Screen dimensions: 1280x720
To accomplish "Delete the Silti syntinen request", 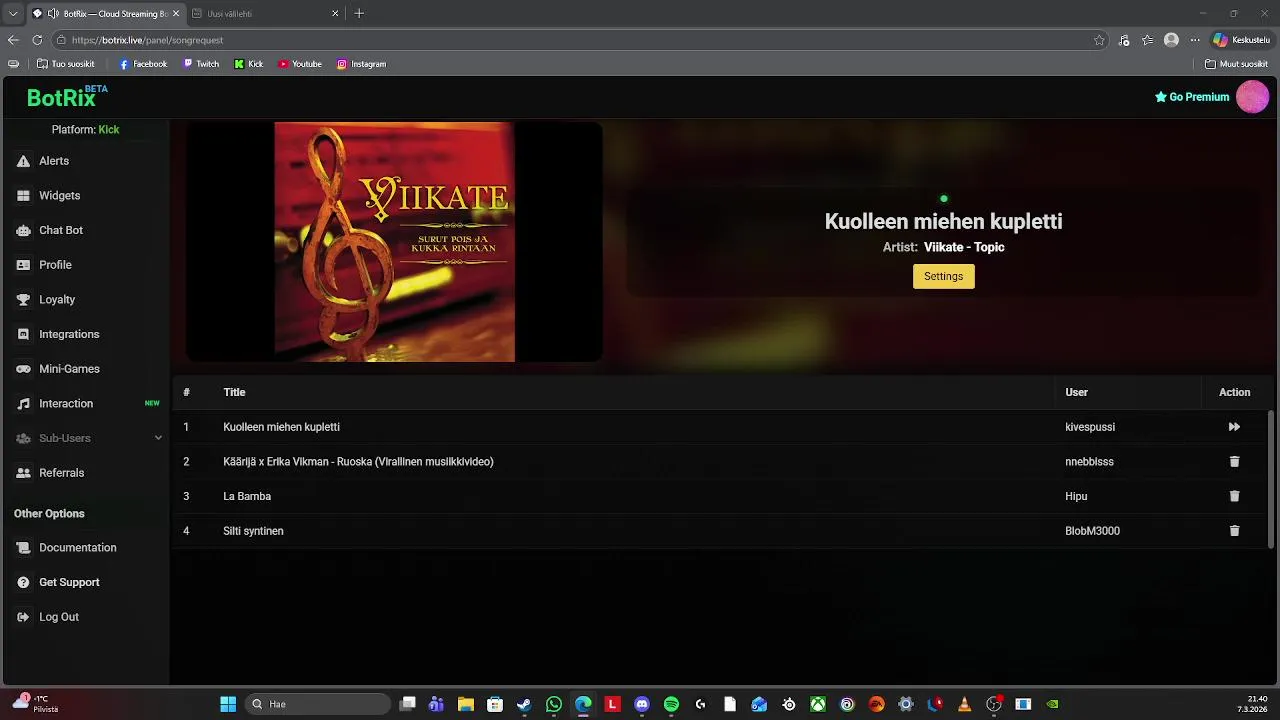I will point(1234,531).
